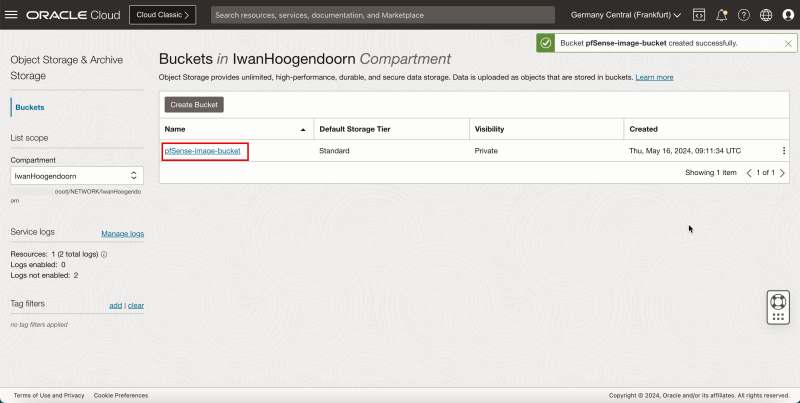Open the floating support lifebuoy widget

(778, 301)
